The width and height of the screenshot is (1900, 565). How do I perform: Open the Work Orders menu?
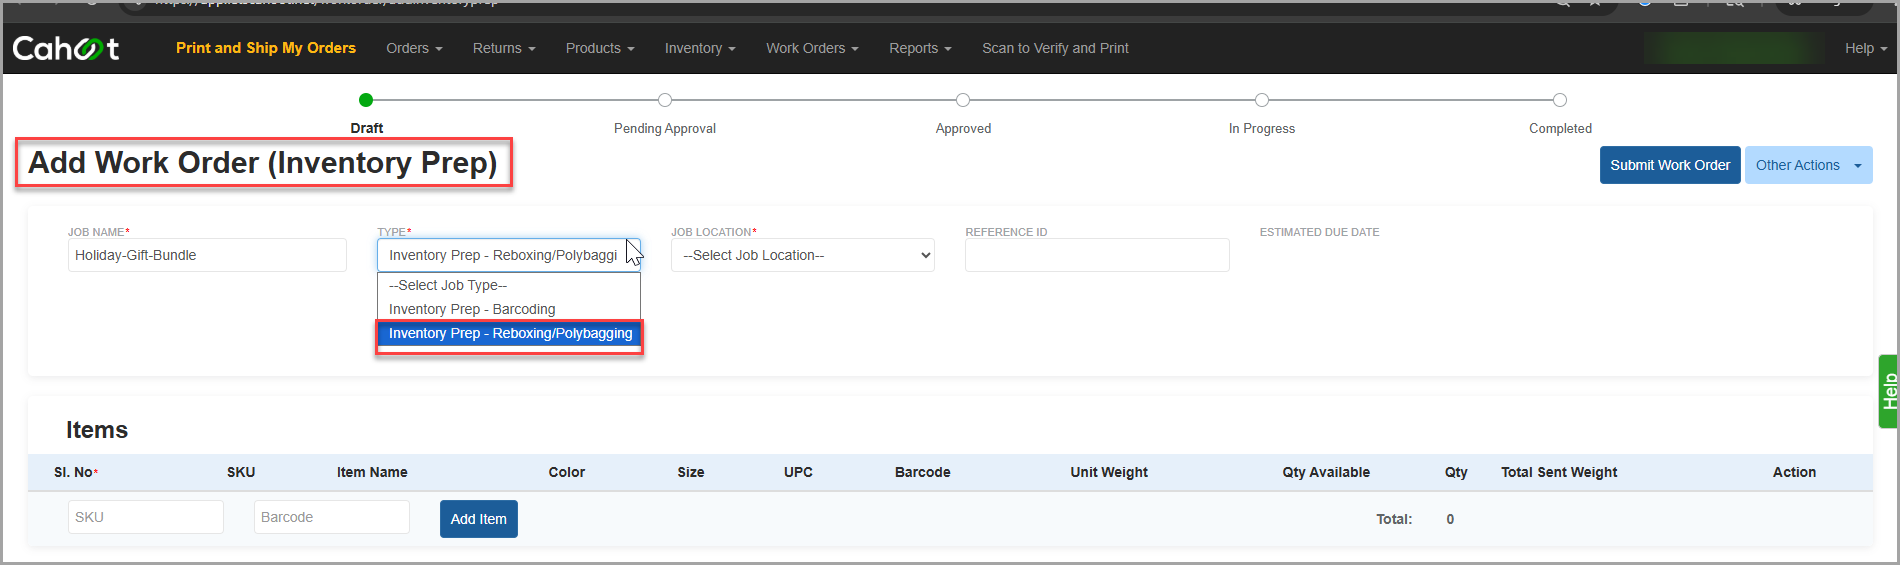pyautogui.click(x=812, y=48)
